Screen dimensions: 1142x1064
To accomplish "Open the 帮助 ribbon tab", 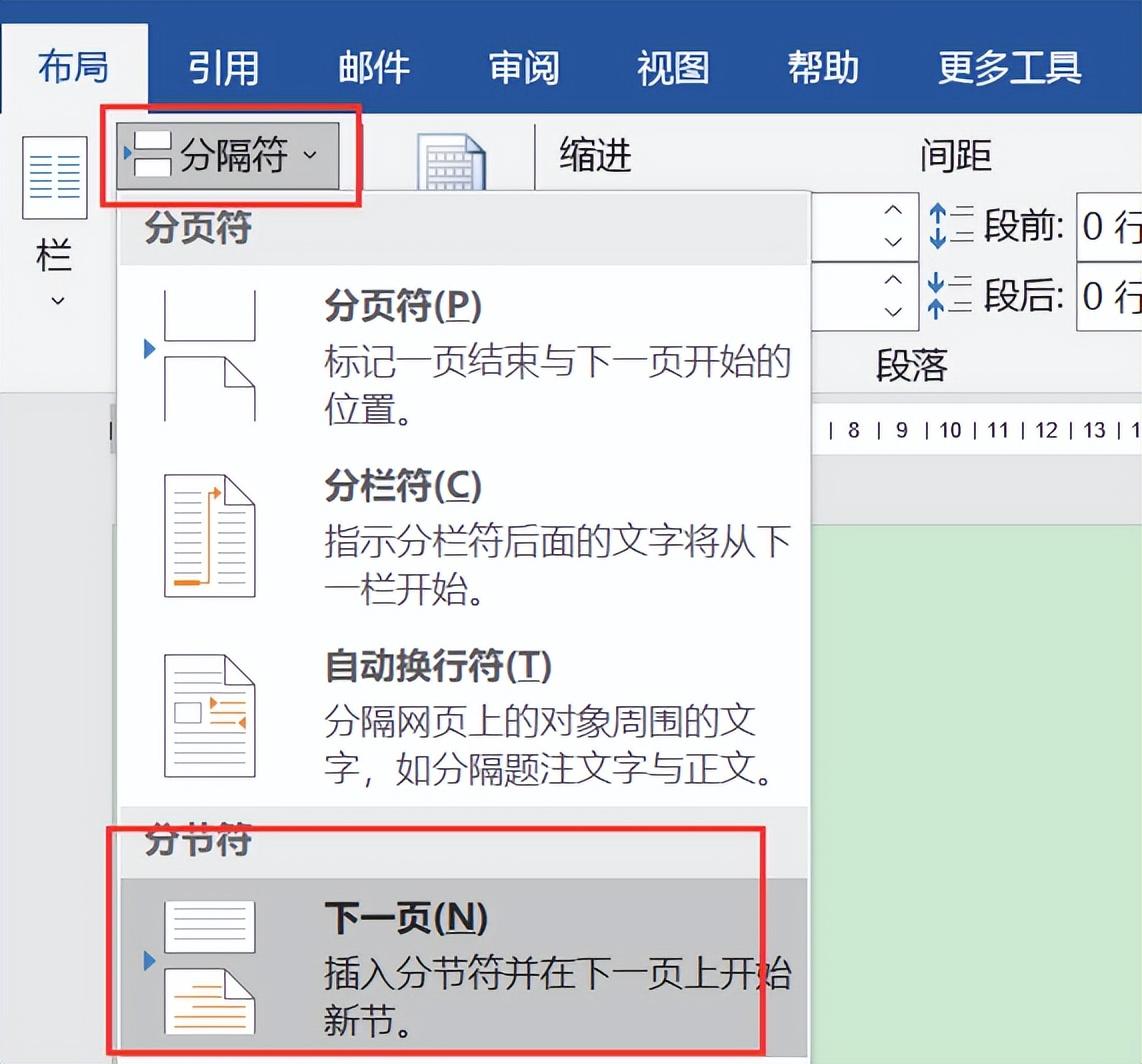I will [823, 68].
